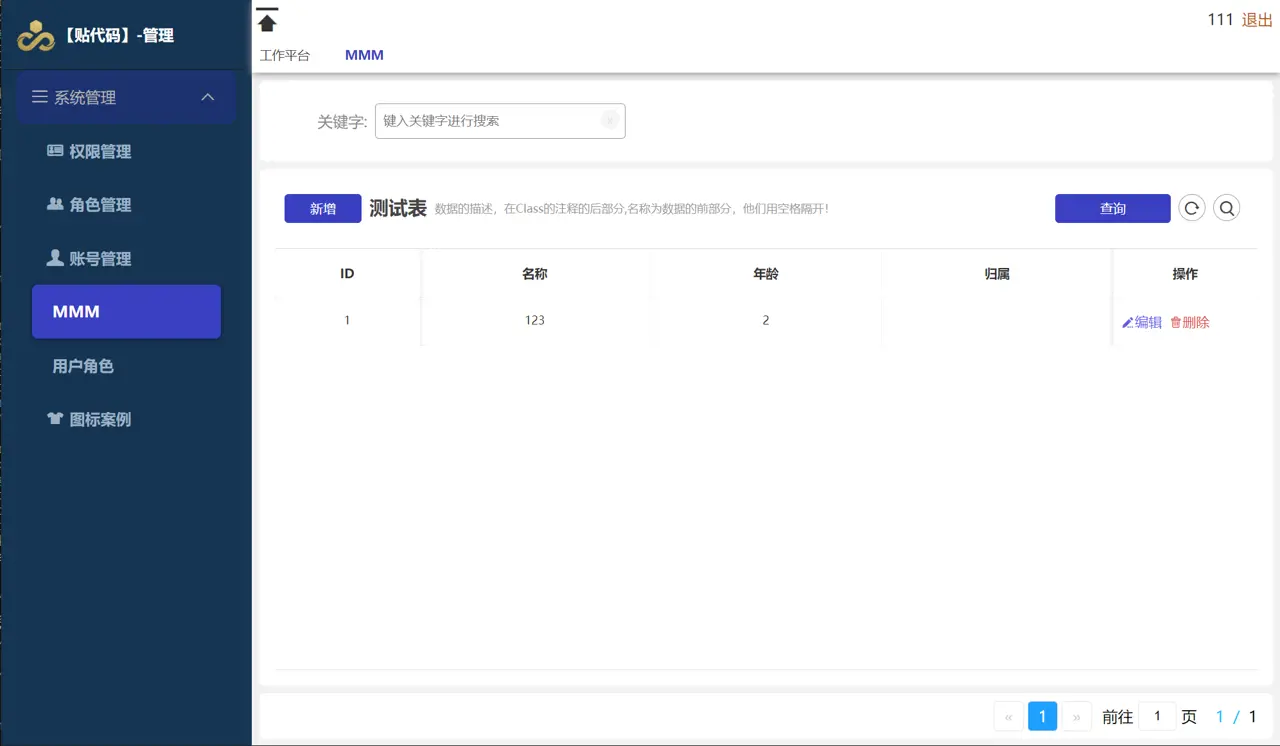Open 角色管理 in the sidebar

point(89,205)
